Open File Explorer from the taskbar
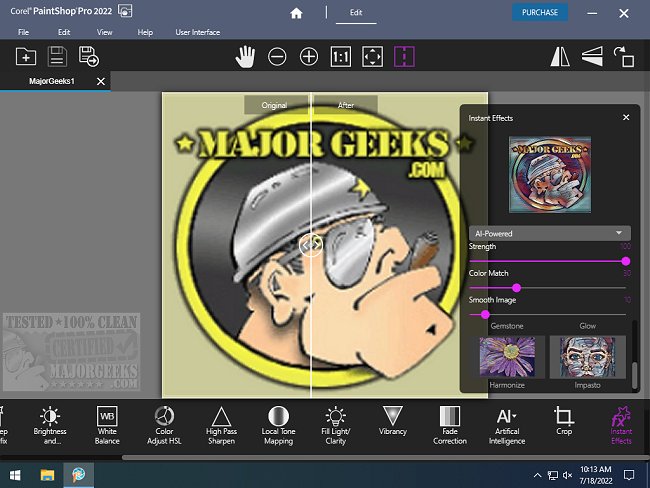The height and width of the screenshot is (488, 650). point(47,475)
